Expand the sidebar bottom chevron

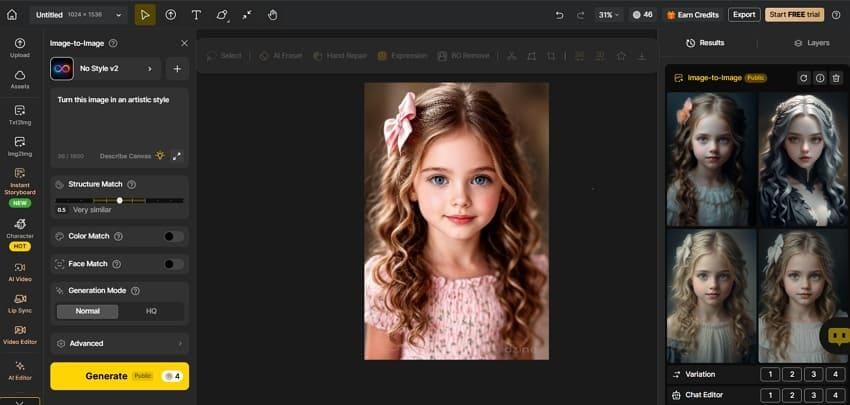[20, 402]
